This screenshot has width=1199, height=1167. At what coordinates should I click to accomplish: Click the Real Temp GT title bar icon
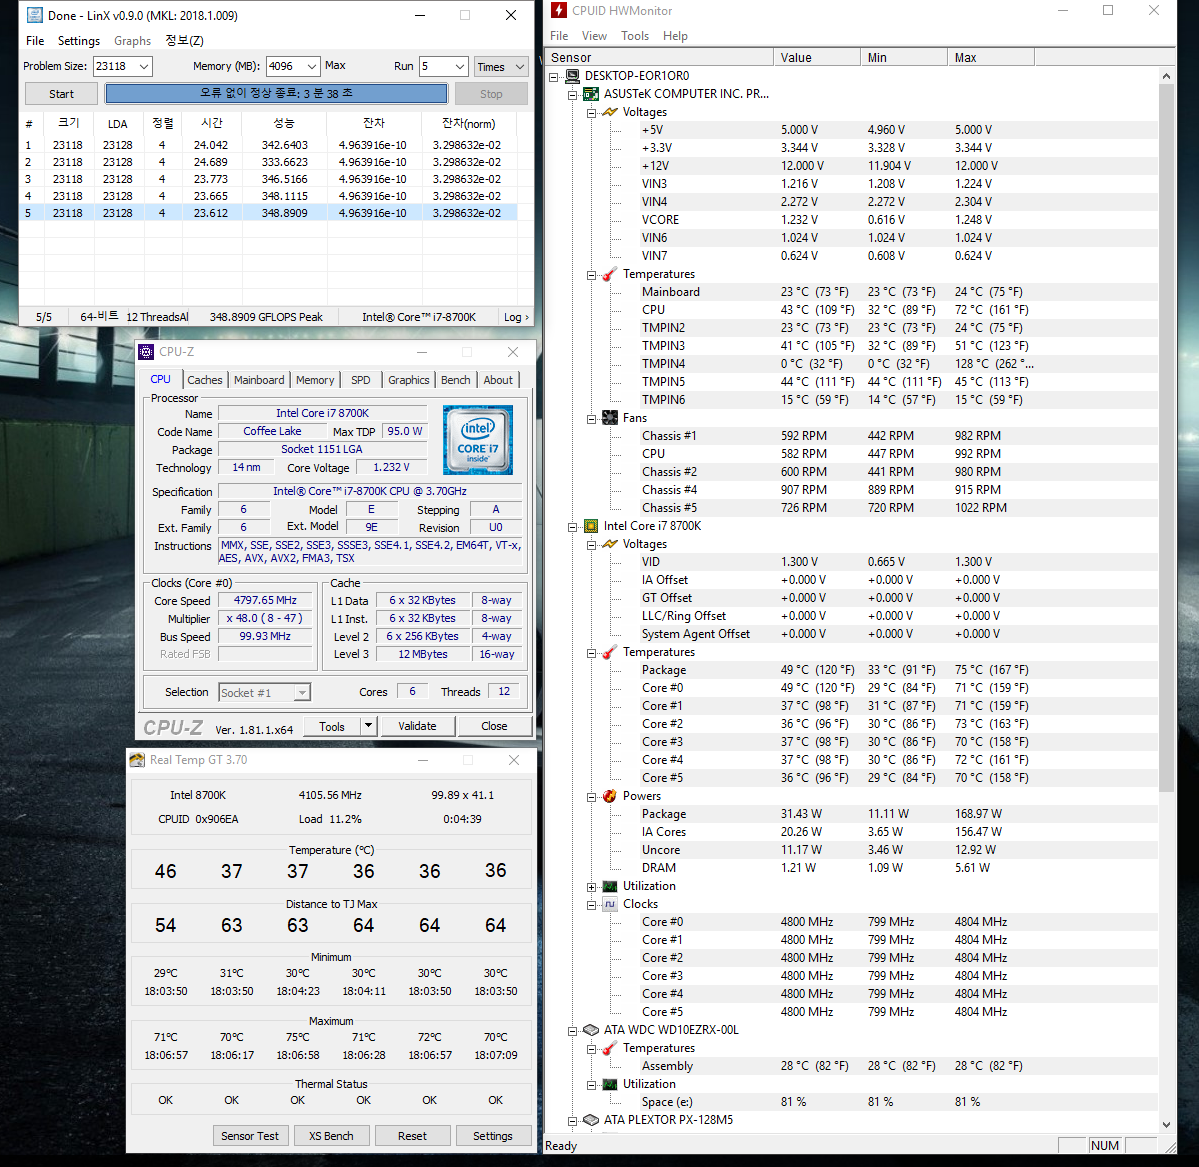(x=137, y=760)
